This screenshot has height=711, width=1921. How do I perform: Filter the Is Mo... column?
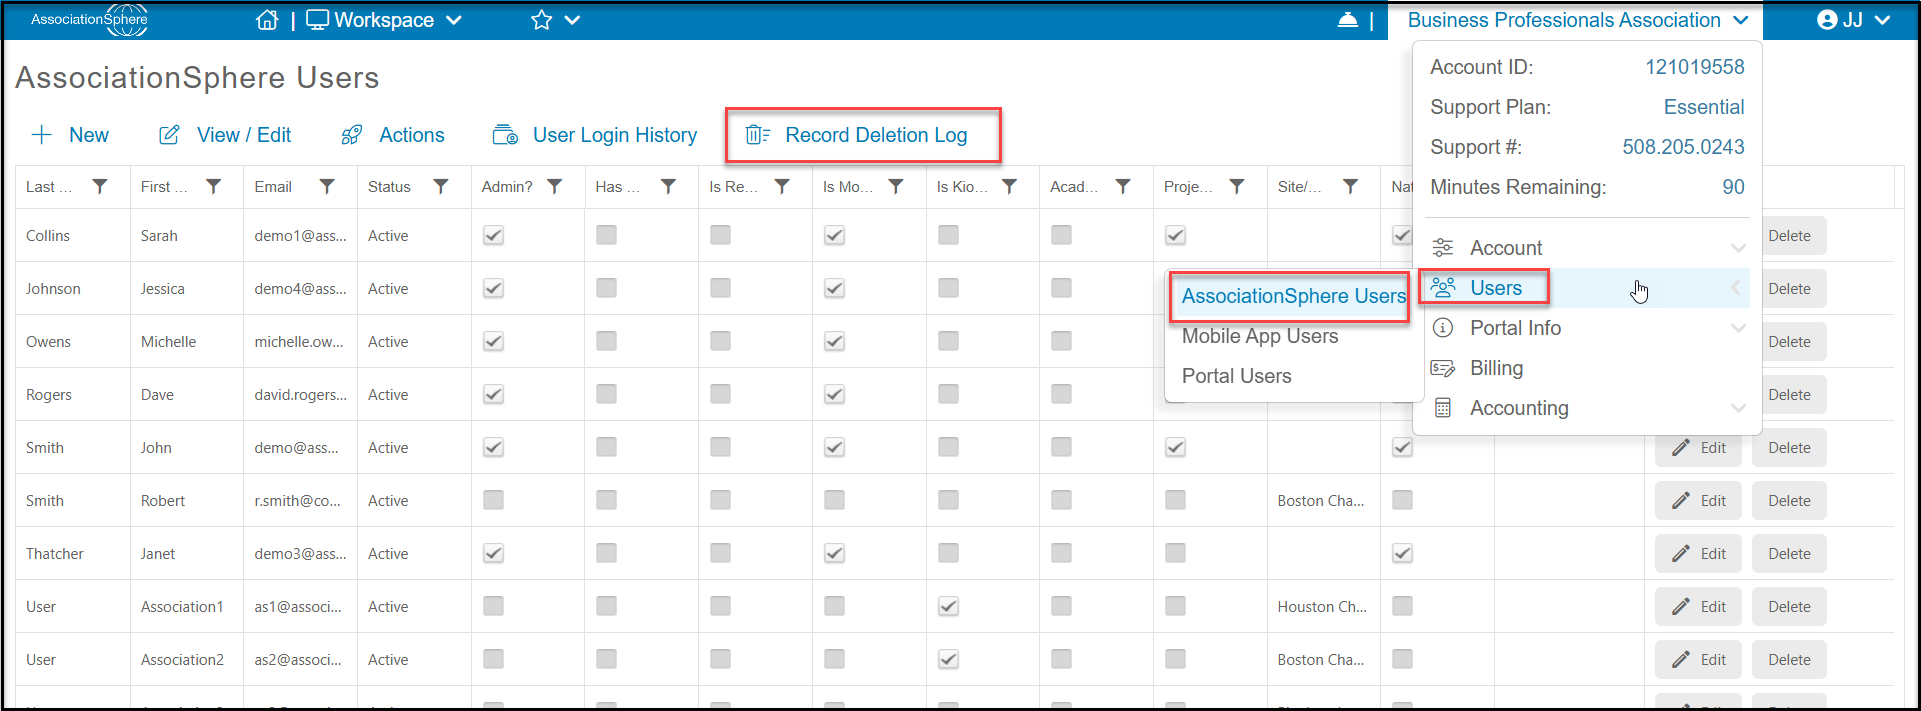[x=896, y=186]
